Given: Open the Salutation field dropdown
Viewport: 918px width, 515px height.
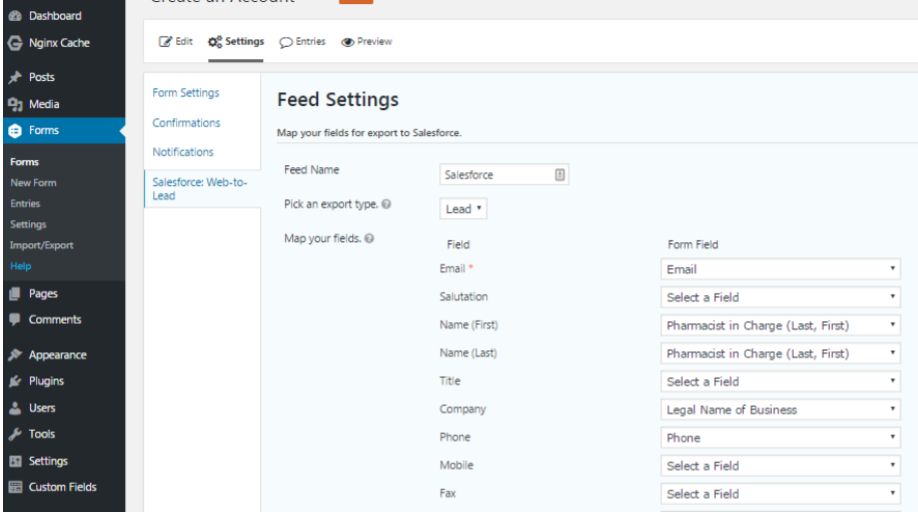Looking at the screenshot, I should pyautogui.click(x=780, y=297).
